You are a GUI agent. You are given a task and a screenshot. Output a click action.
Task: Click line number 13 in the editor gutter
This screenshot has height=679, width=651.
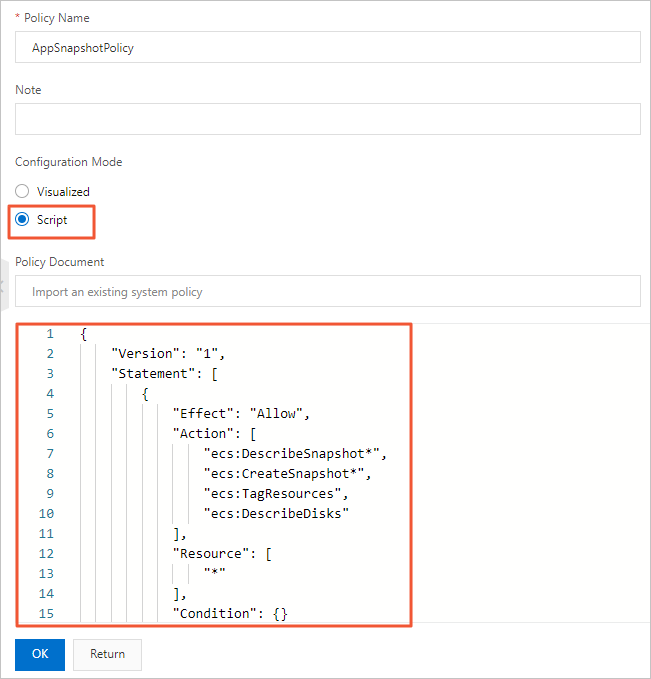[x=48, y=573]
